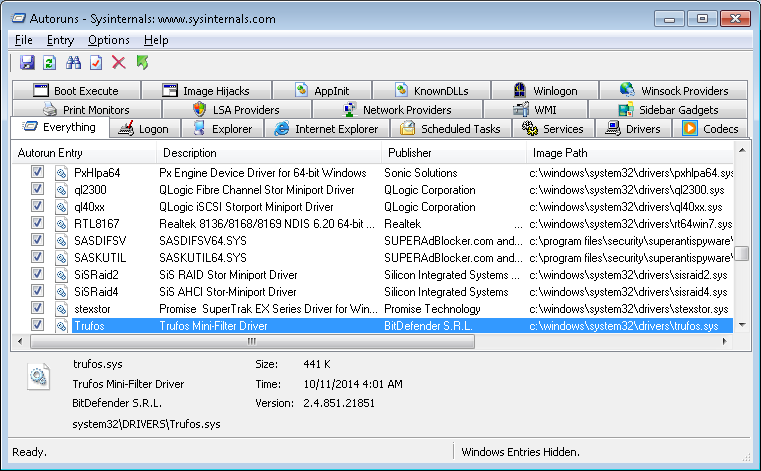This screenshot has height=471, width=761.
Task: Click the PxHlpa64 driver file icon
Action: click(x=61, y=173)
